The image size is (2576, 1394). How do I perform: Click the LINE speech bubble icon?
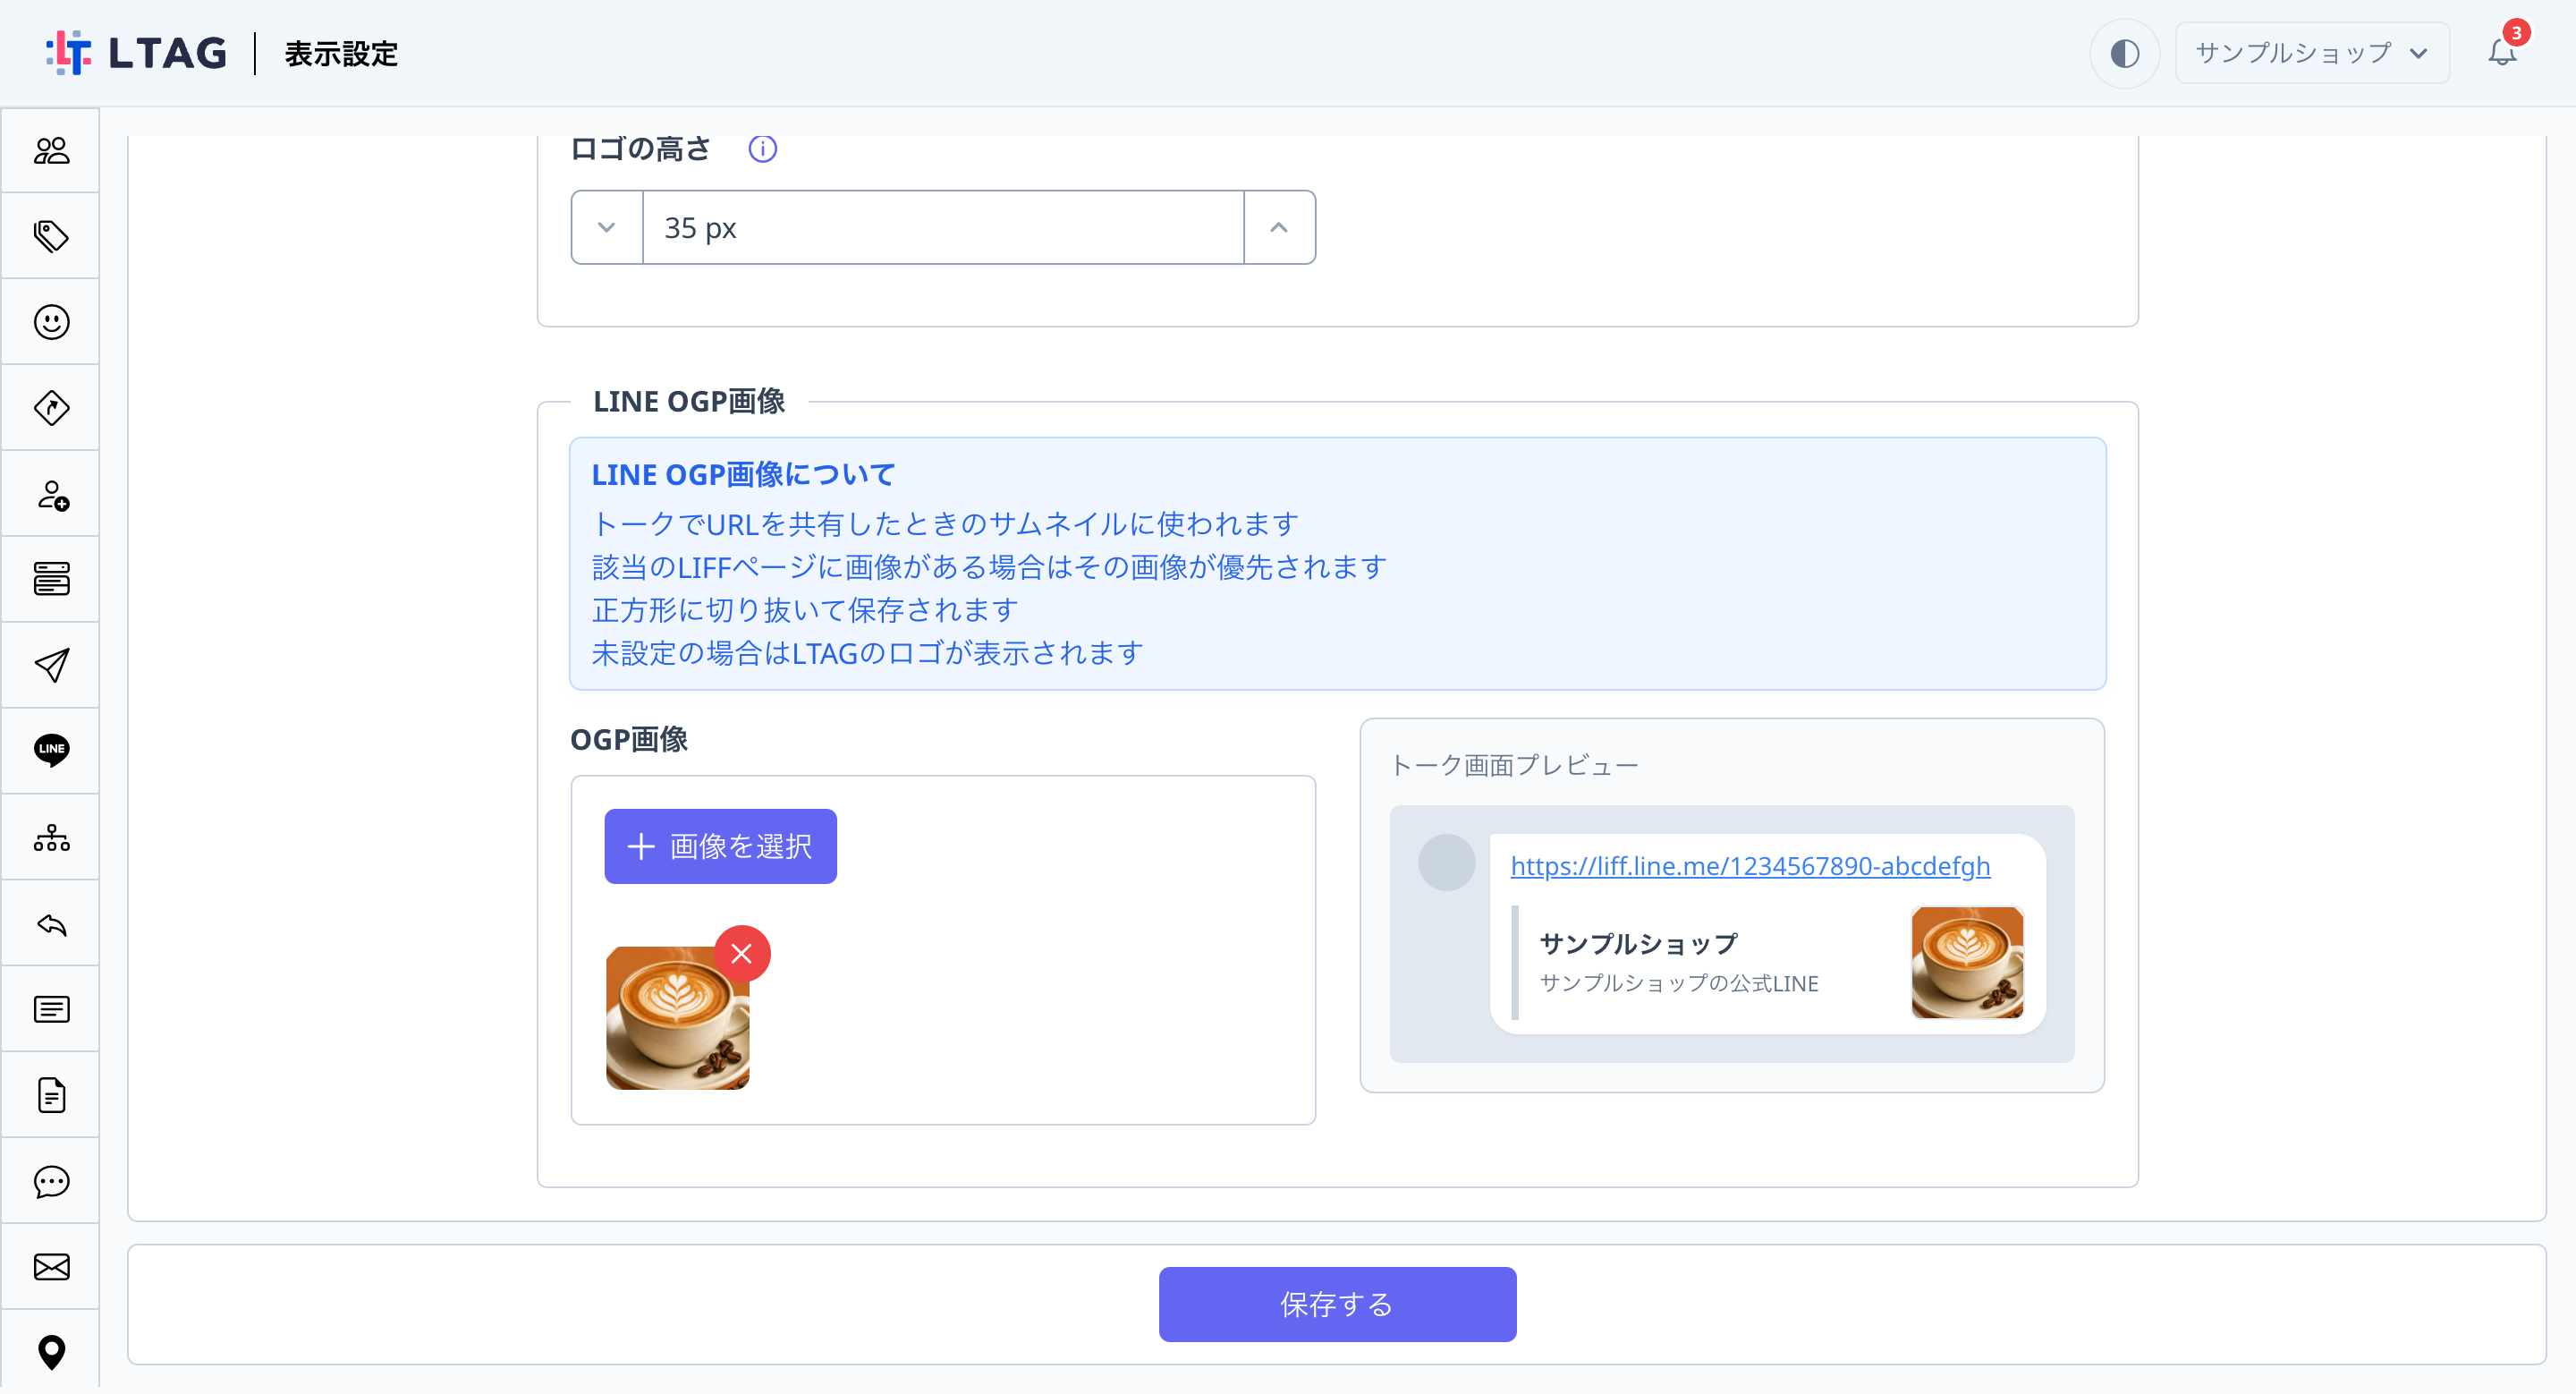tap(51, 750)
